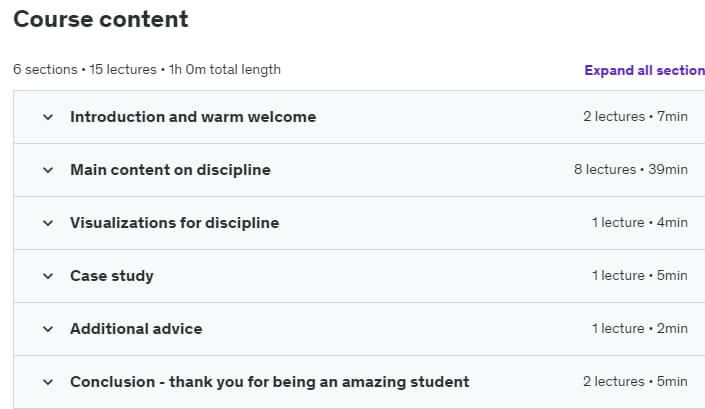
Task: Toggle the chevron next to Main content on discipline
Action: (x=48, y=170)
